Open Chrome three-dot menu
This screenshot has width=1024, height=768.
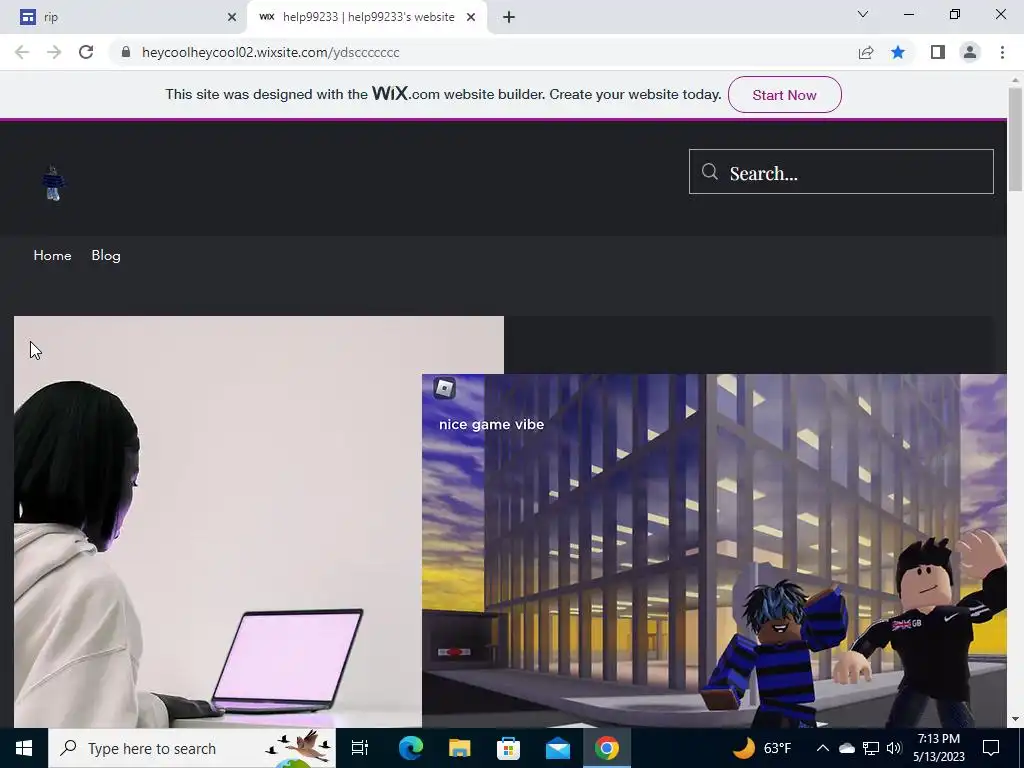click(1002, 52)
